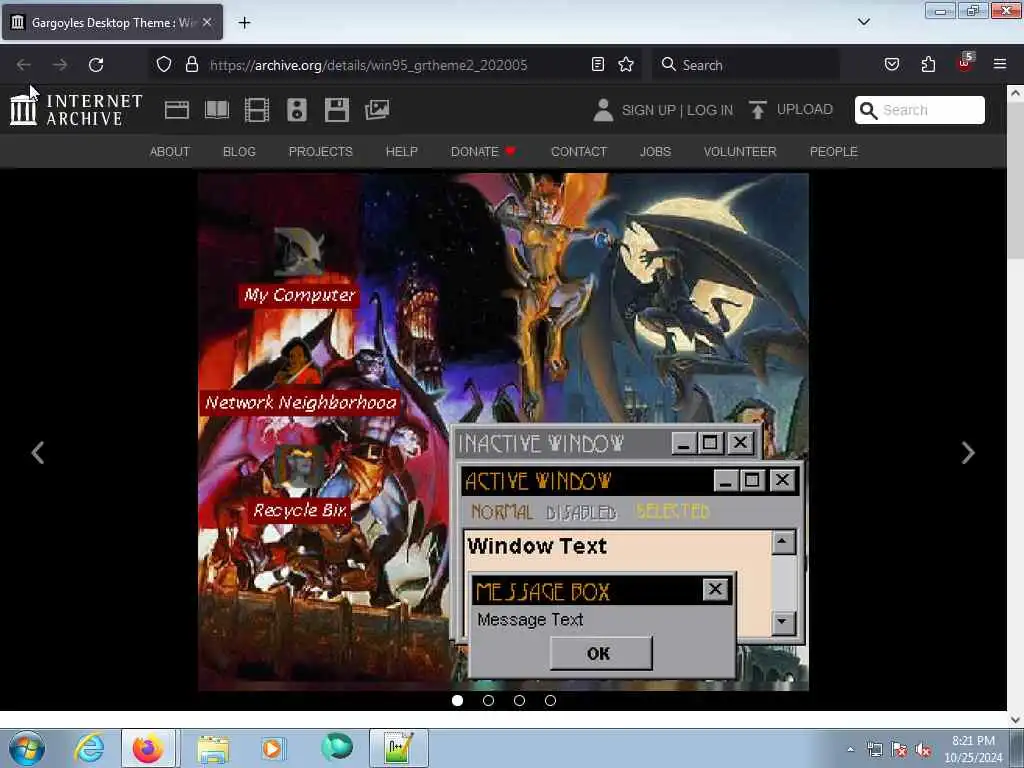Expand the list all tabs dropdown chevron
1024x768 pixels.
tap(864, 22)
